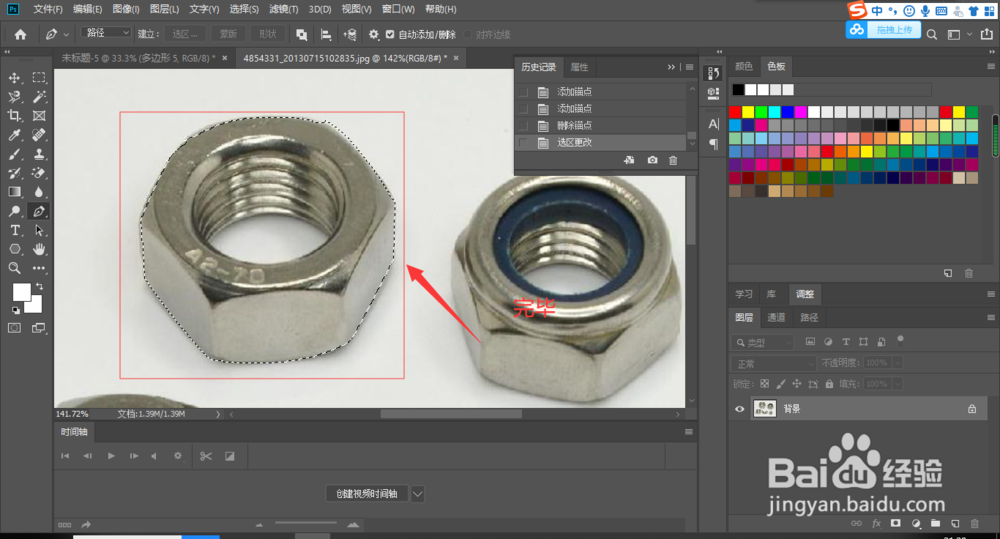Click the timeline zoom slider

click(306, 524)
